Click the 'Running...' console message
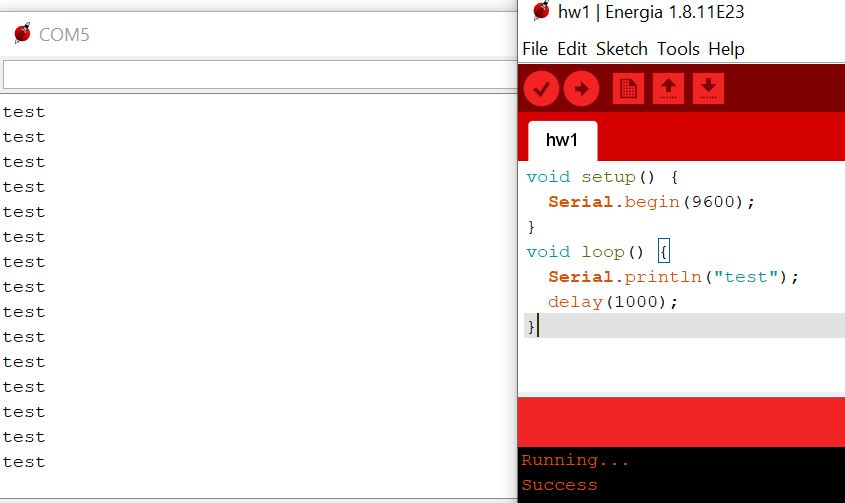Image resolution: width=845 pixels, height=503 pixels. tap(574, 460)
